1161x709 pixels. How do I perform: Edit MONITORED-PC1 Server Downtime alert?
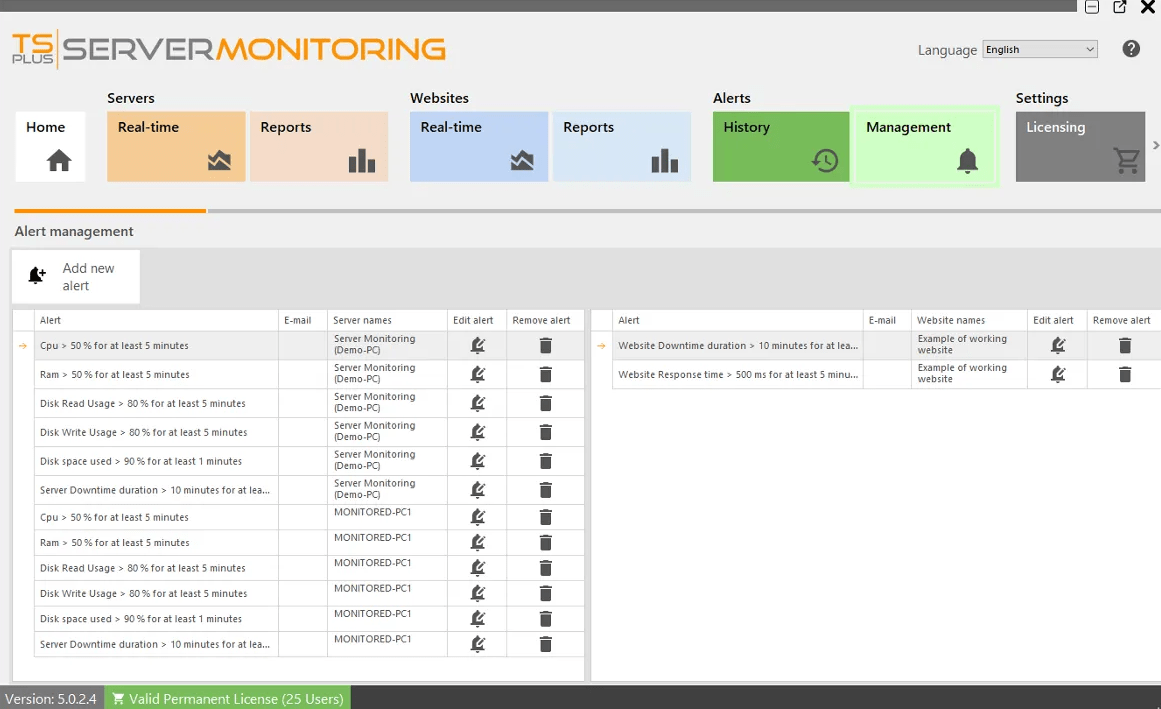coord(478,644)
